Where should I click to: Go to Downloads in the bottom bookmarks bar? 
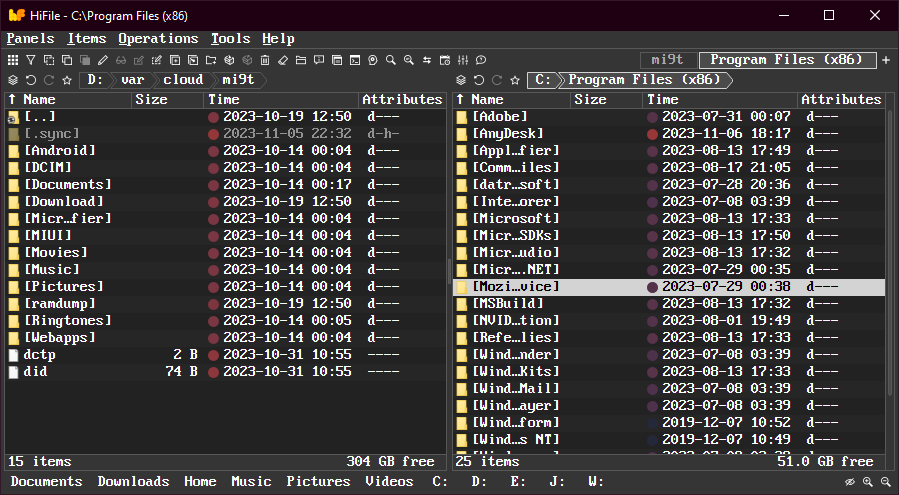[x=133, y=482]
